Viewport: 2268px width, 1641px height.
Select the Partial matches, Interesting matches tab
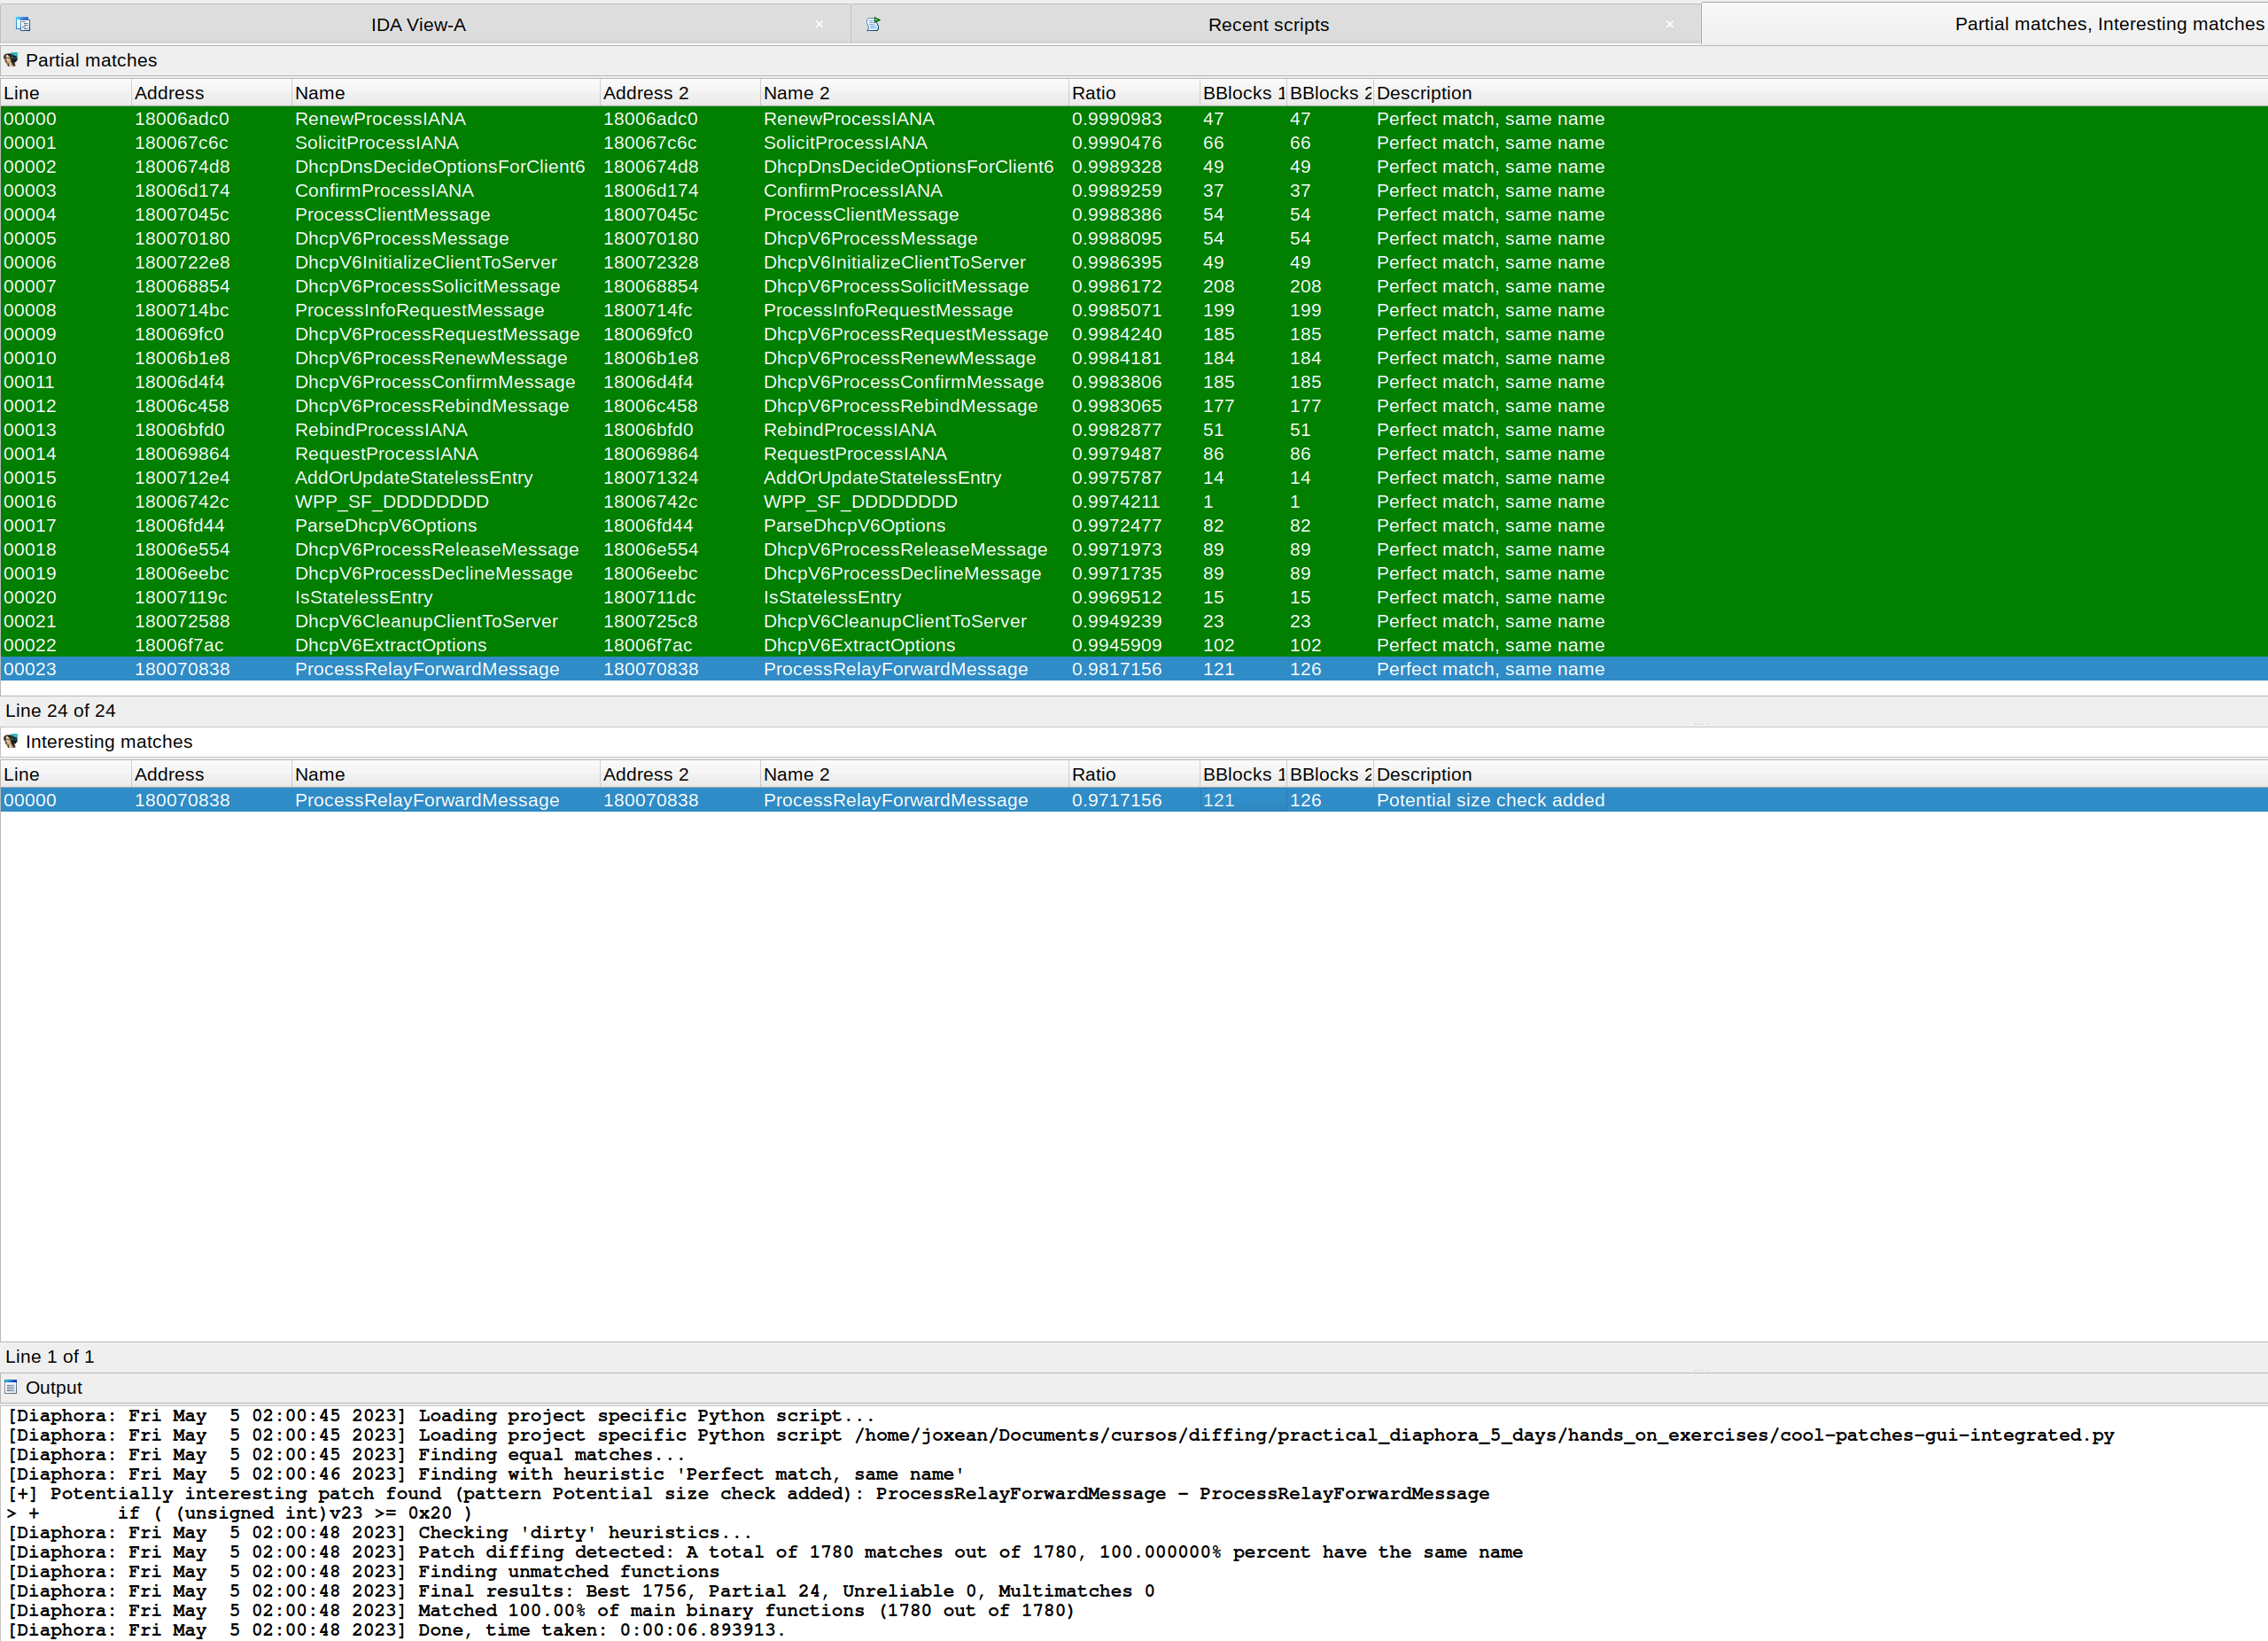pyautogui.click(x=2107, y=24)
